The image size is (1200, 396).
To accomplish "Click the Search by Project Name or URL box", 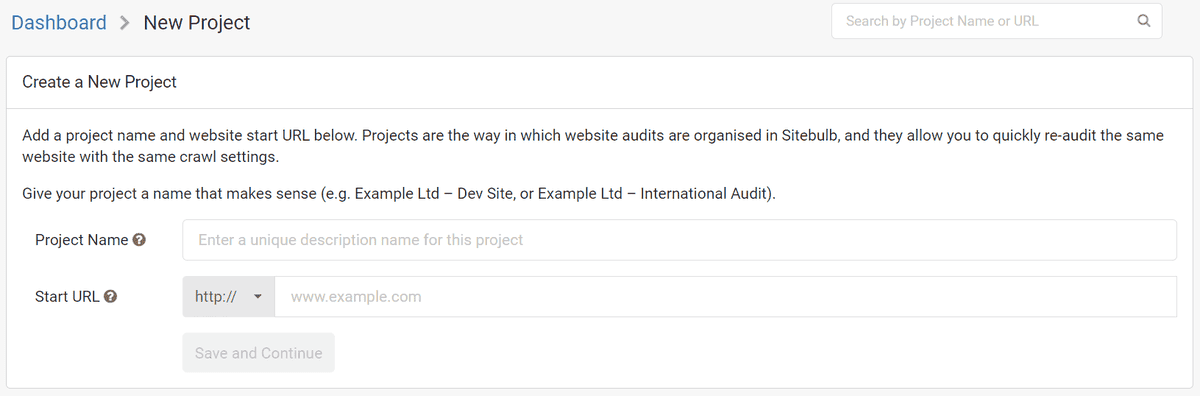I will coord(996,21).
